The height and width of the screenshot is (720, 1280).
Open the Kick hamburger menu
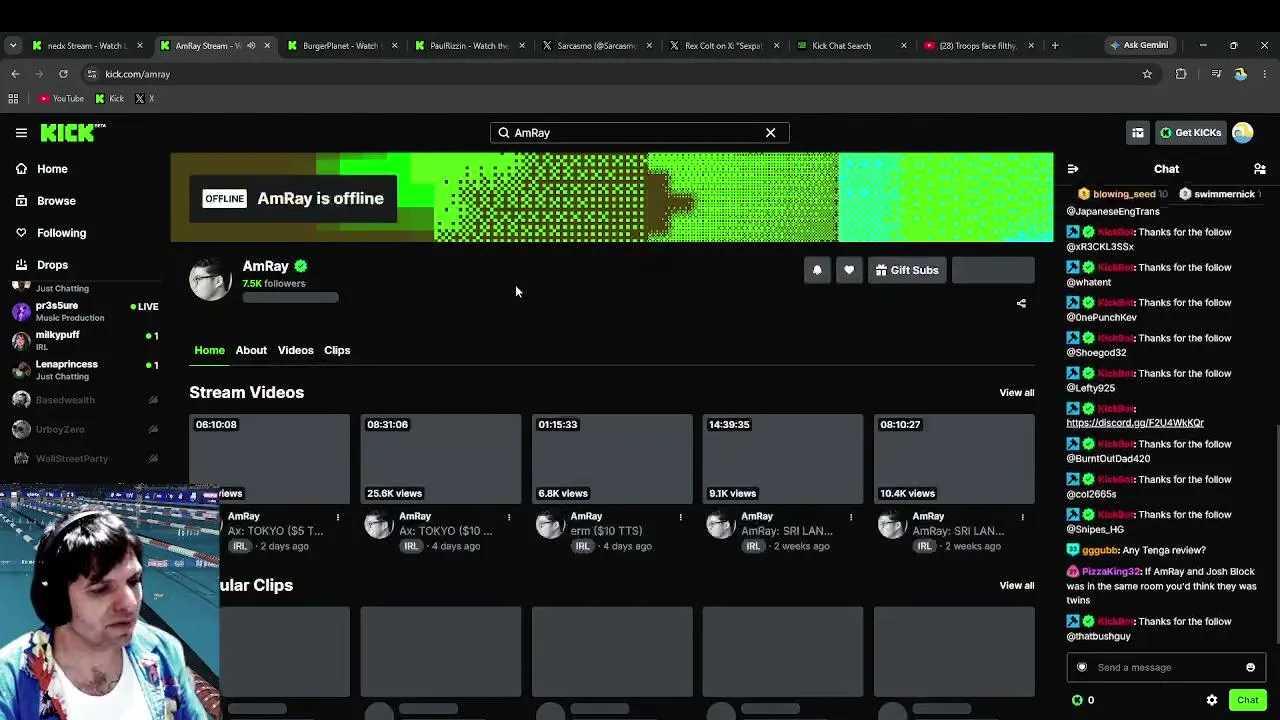[21, 132]
